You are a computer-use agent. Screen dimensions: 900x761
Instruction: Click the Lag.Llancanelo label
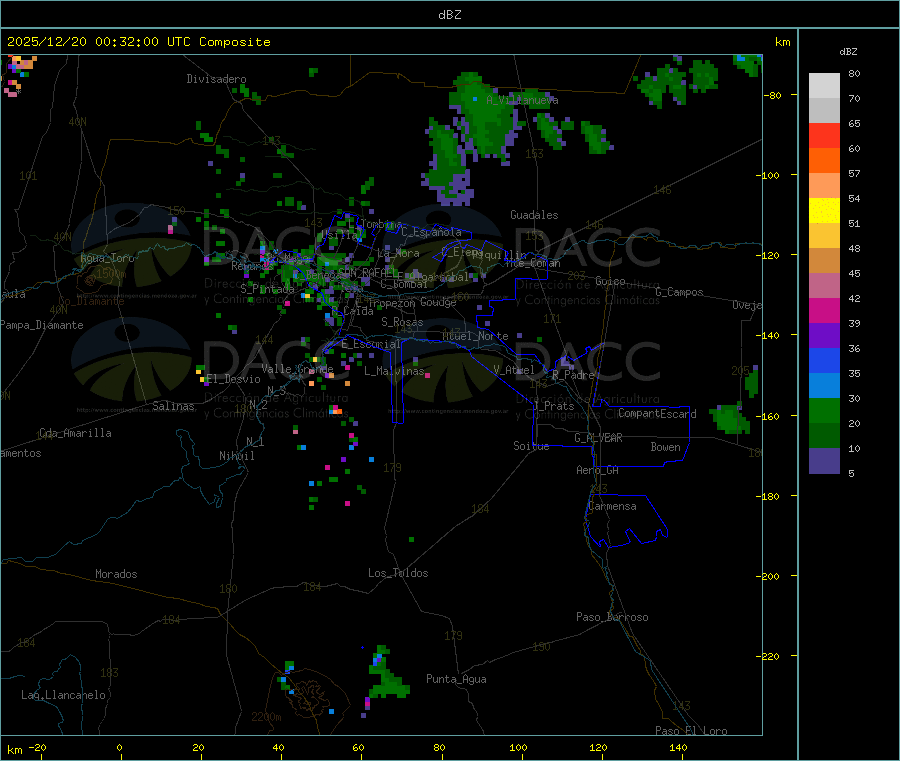point(63,695)
